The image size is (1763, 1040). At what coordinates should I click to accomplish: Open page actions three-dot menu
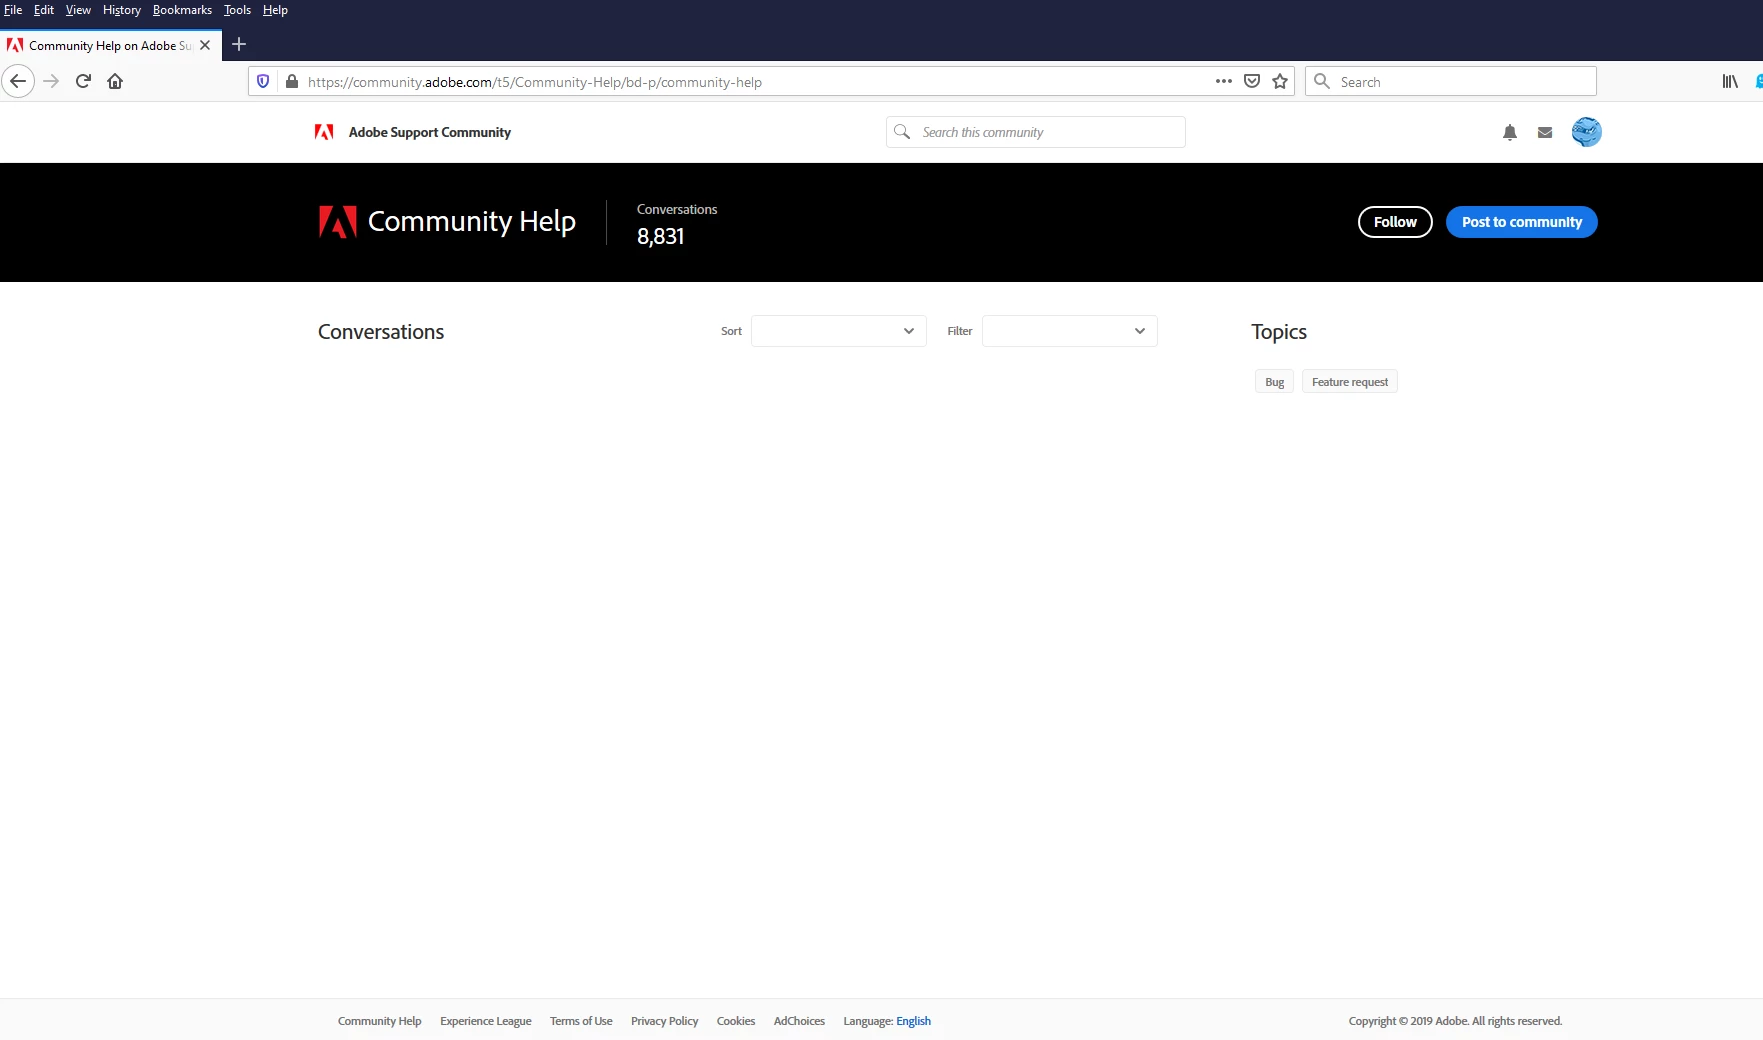[1223, 81]
